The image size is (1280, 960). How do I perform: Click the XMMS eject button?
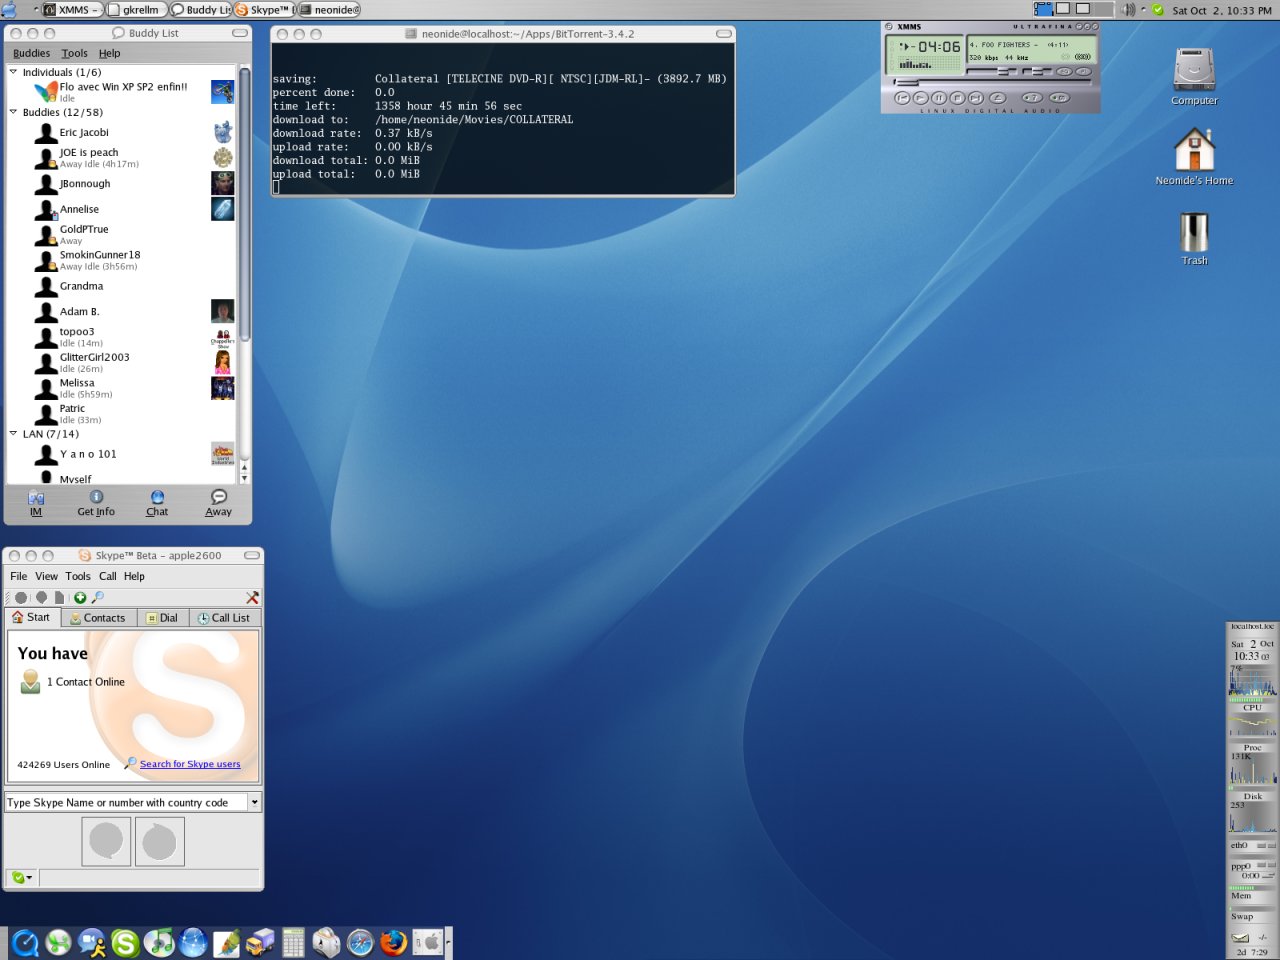pyautogui.click(x=998, y=98)
